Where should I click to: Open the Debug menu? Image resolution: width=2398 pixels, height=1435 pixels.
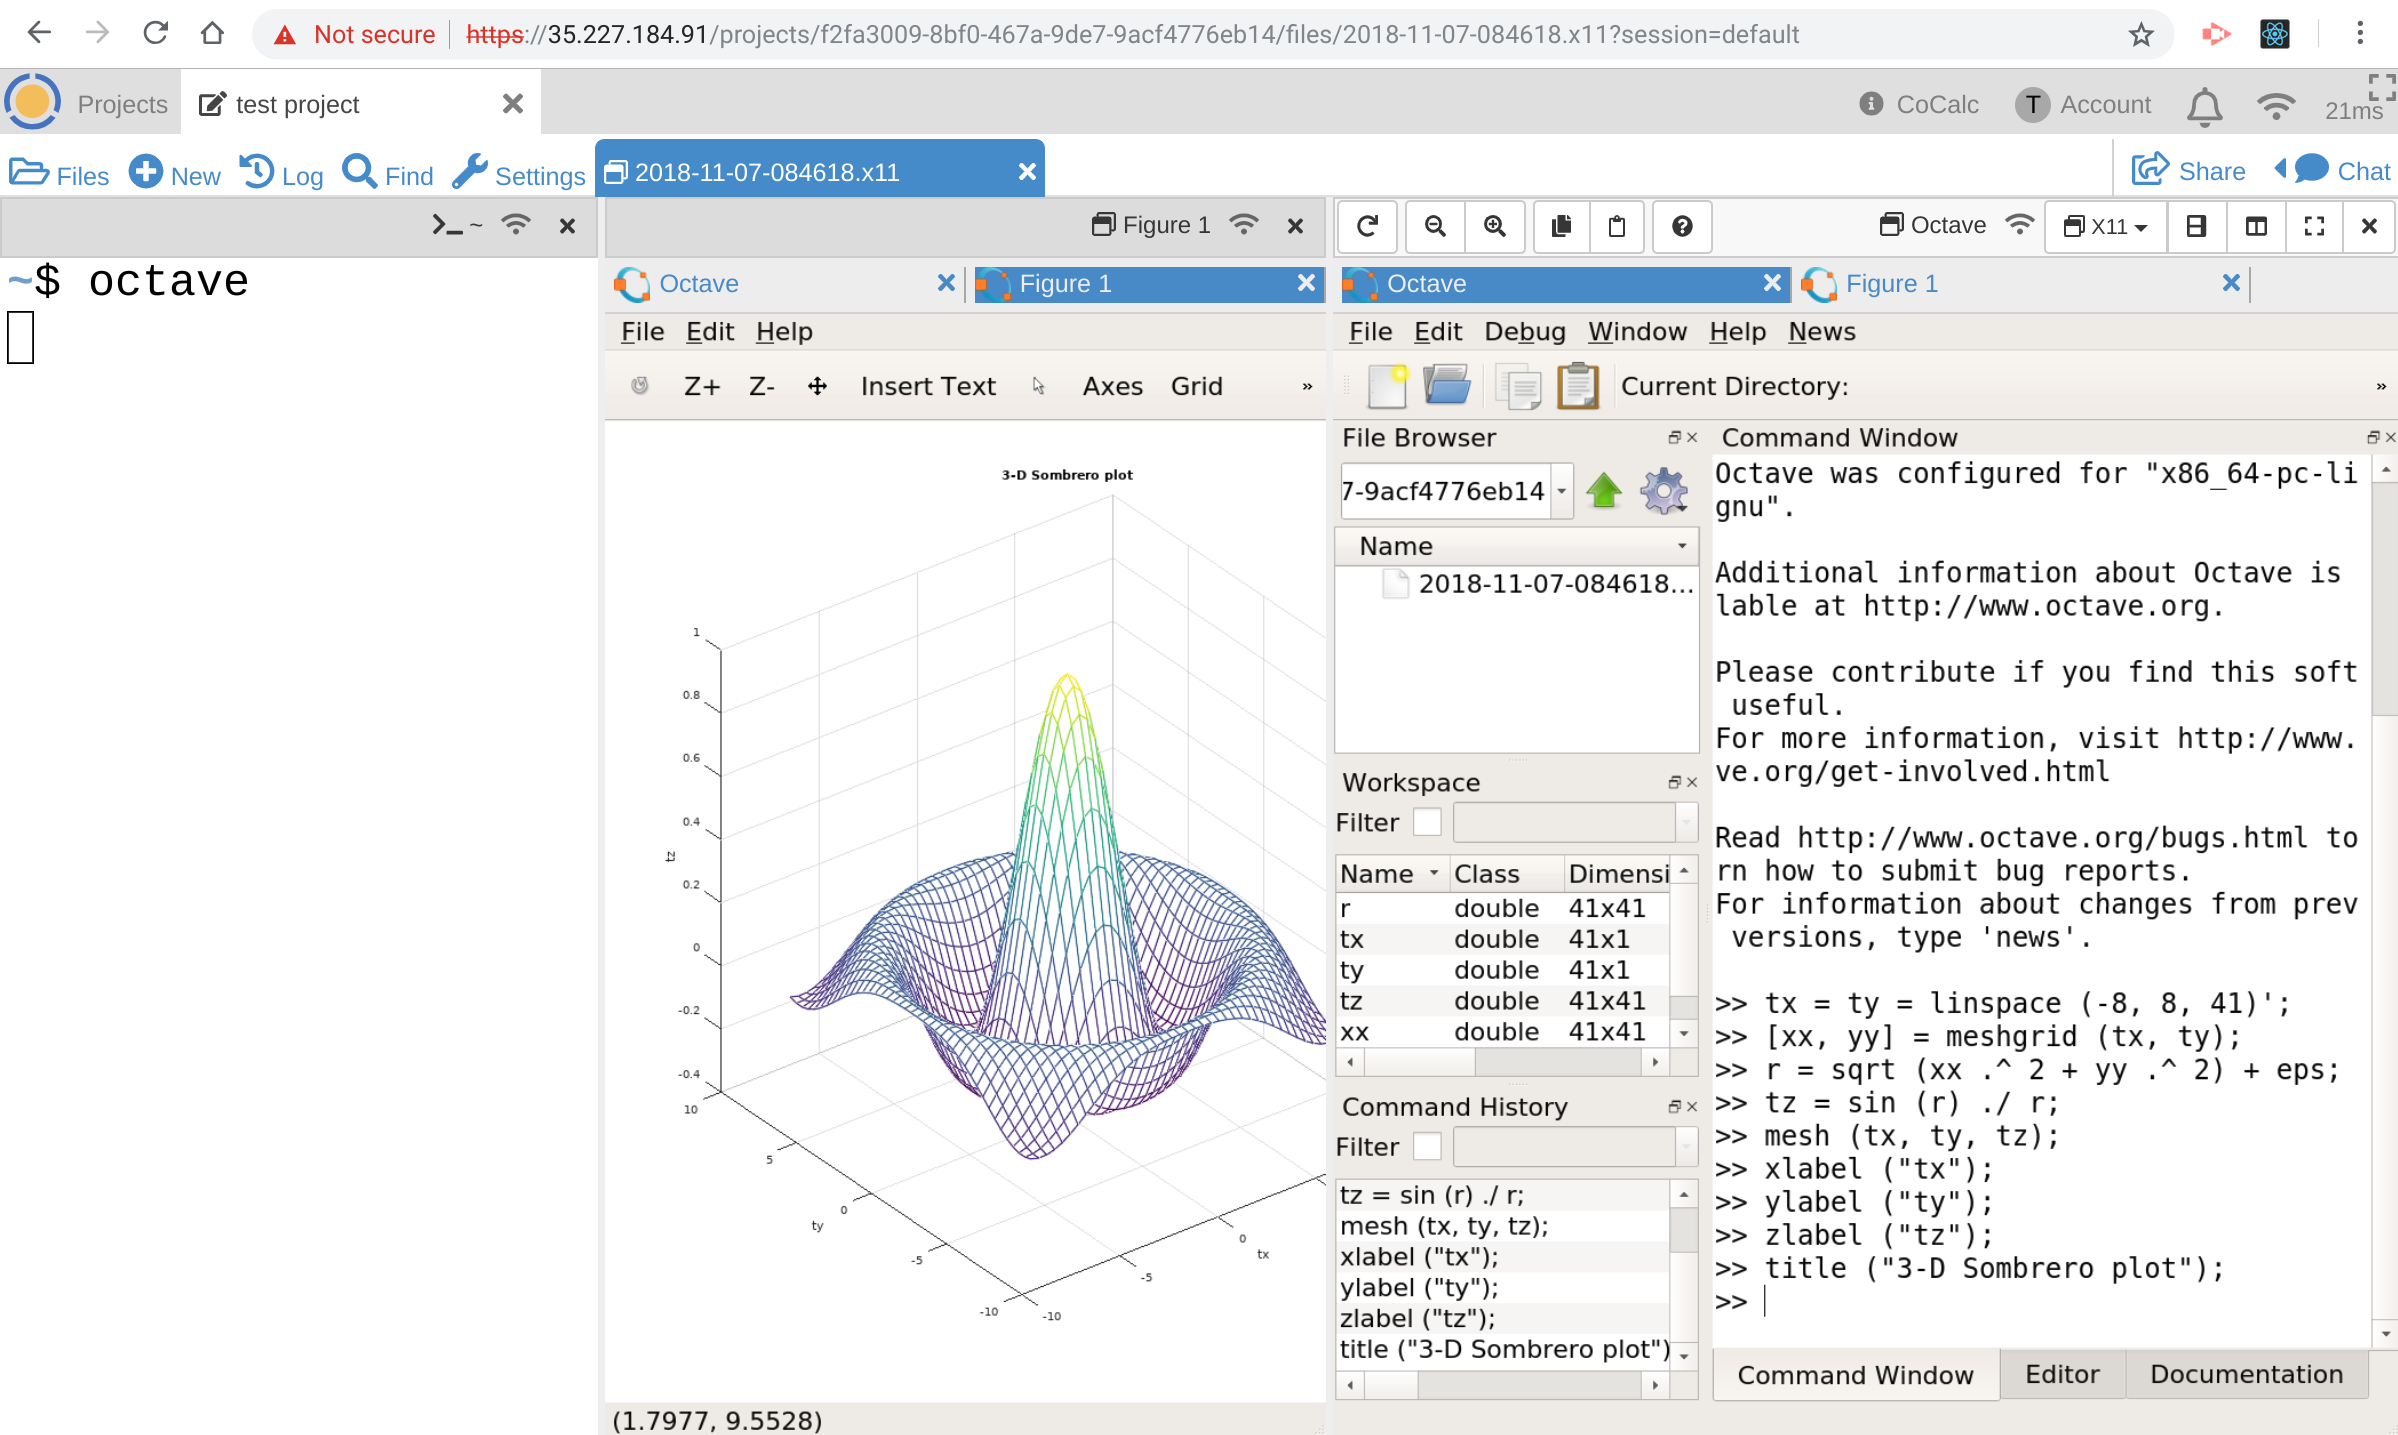pos(1524,331)
